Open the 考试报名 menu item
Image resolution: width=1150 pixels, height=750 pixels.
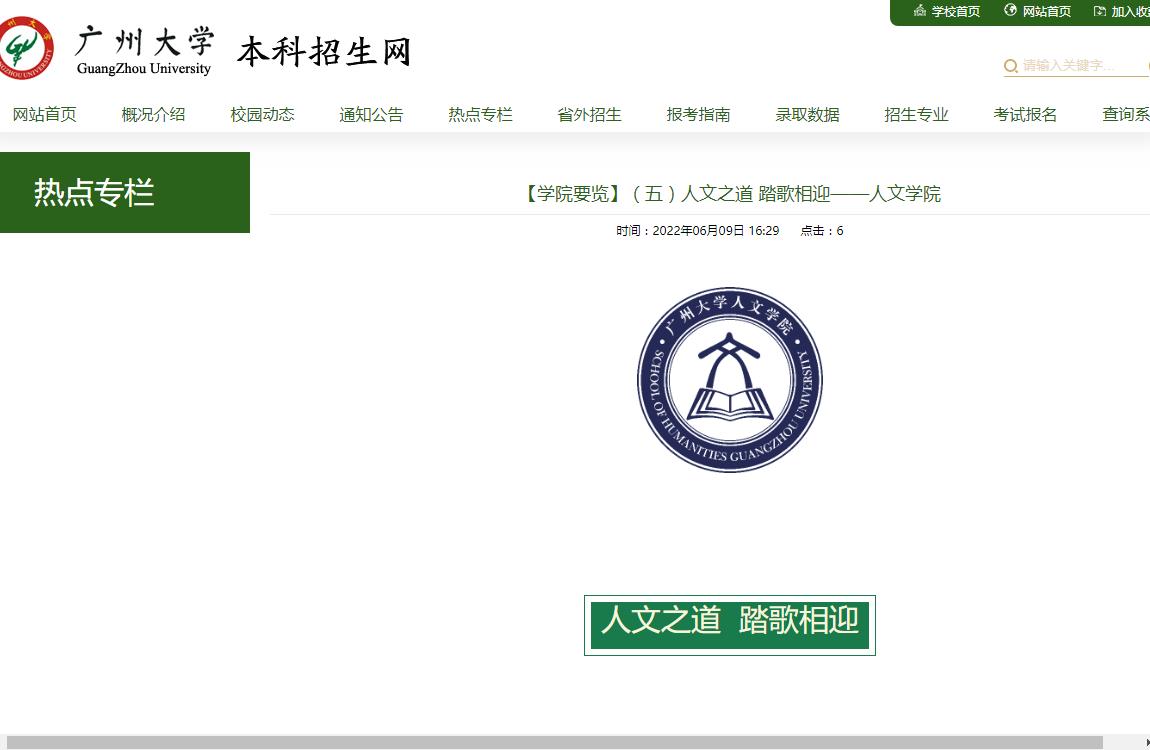(x=1025, y=114)
